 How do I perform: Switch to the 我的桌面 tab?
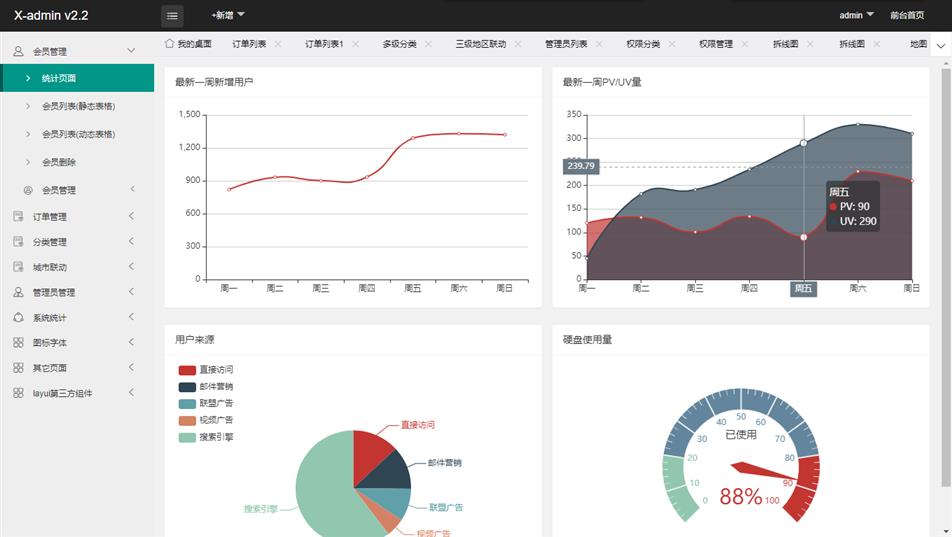(x=194, y=44)
